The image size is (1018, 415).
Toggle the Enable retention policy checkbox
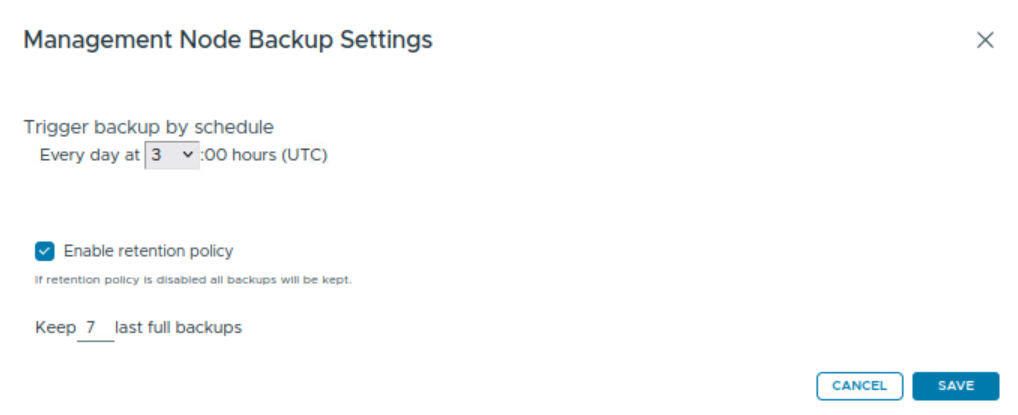click(x=44, y=251)
